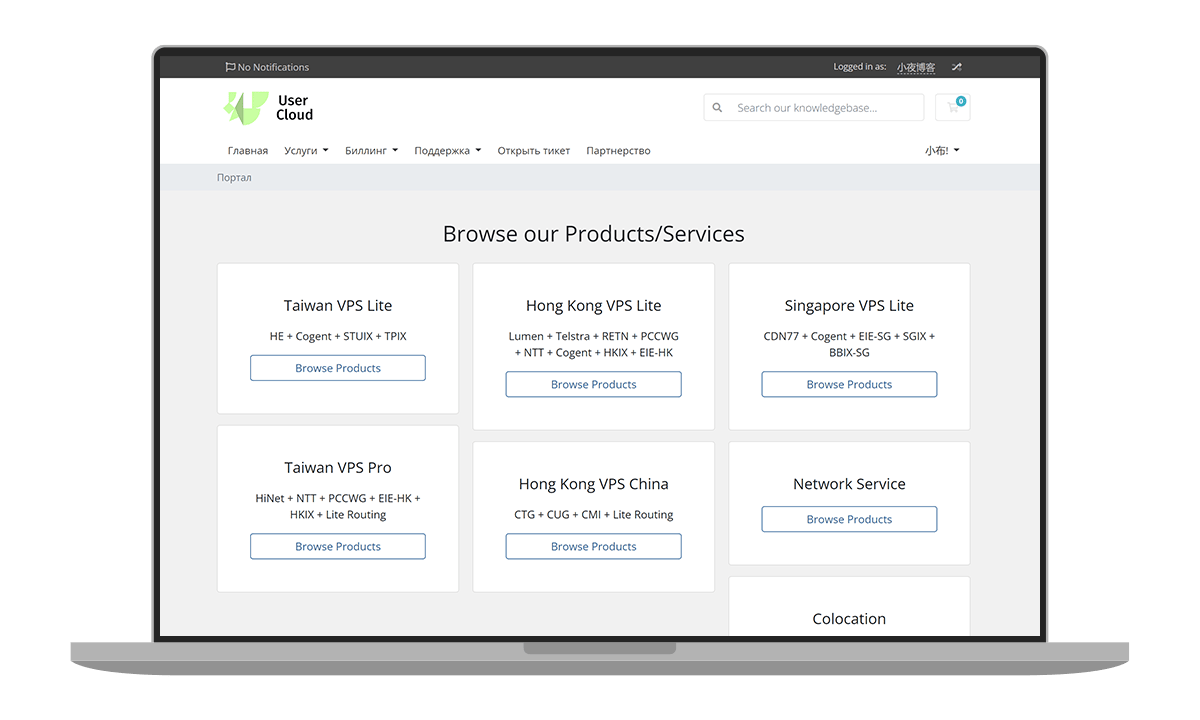Click the Taiwan VPS Pro heading

tap(338, 468)
